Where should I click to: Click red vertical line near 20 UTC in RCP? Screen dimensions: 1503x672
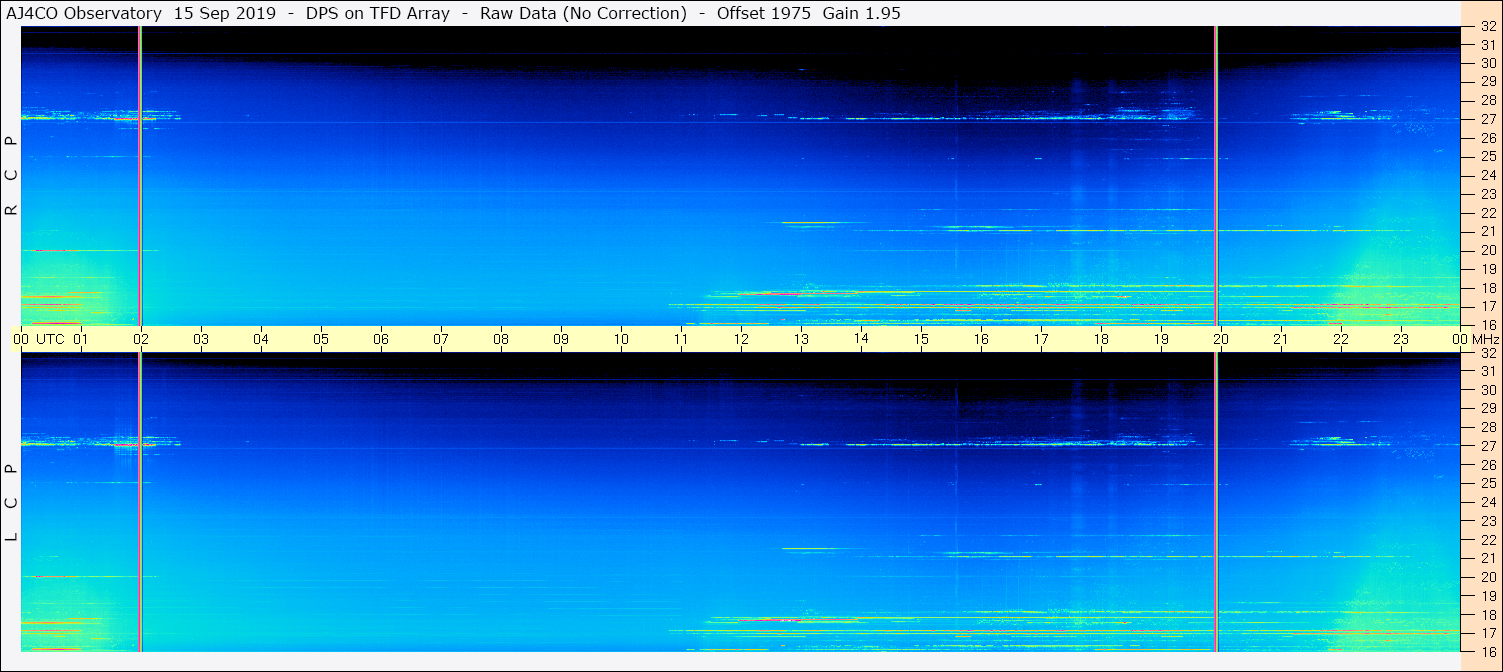click(x=1216, y=176)
